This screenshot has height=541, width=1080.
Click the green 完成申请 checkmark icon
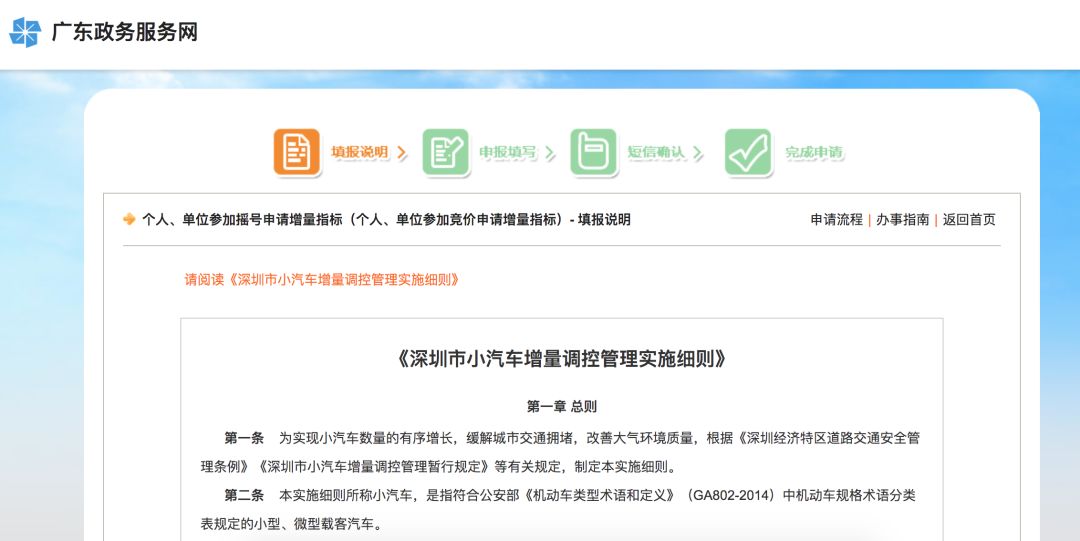coord(748,153)
